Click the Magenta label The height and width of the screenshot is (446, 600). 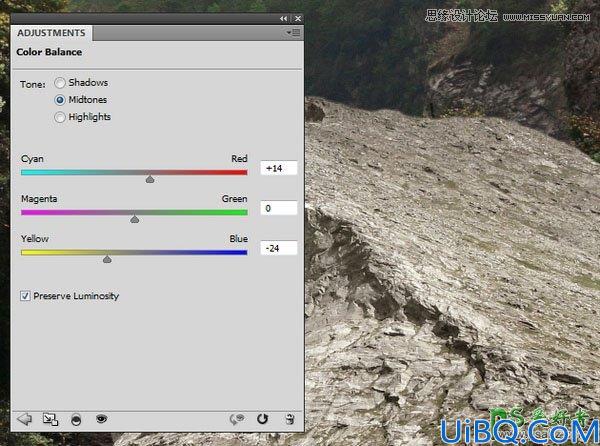coord(39,199)
